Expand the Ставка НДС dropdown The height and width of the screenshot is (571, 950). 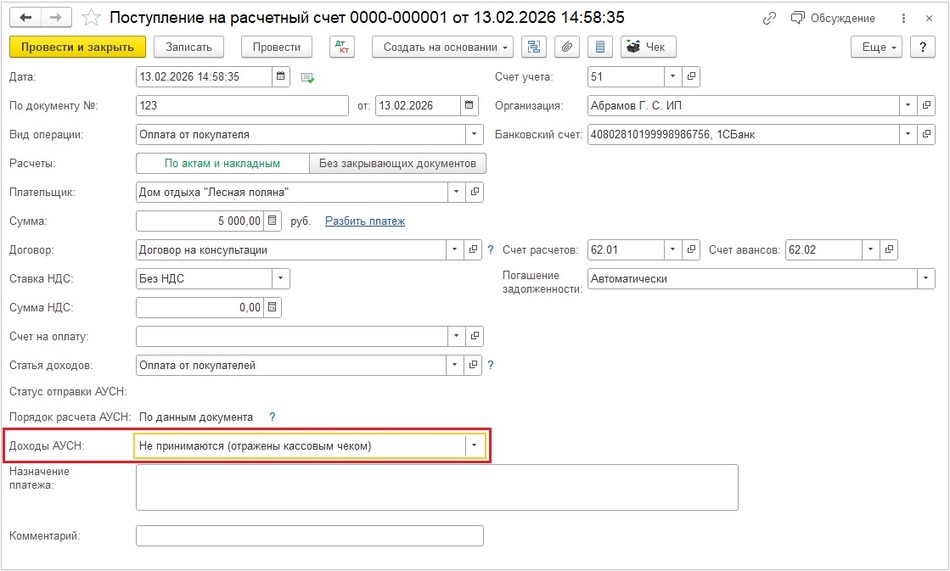(x=281, y=279)
